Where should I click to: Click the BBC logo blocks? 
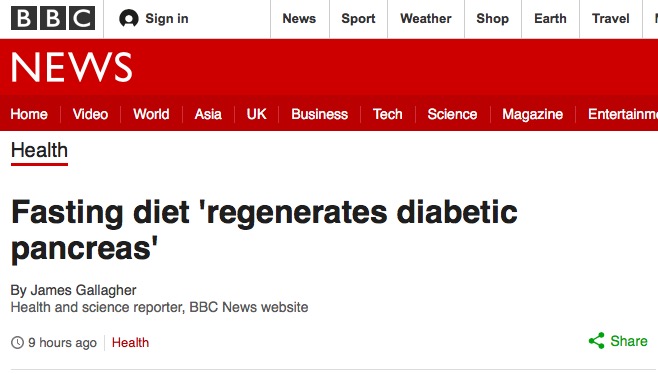pos(53,18)
